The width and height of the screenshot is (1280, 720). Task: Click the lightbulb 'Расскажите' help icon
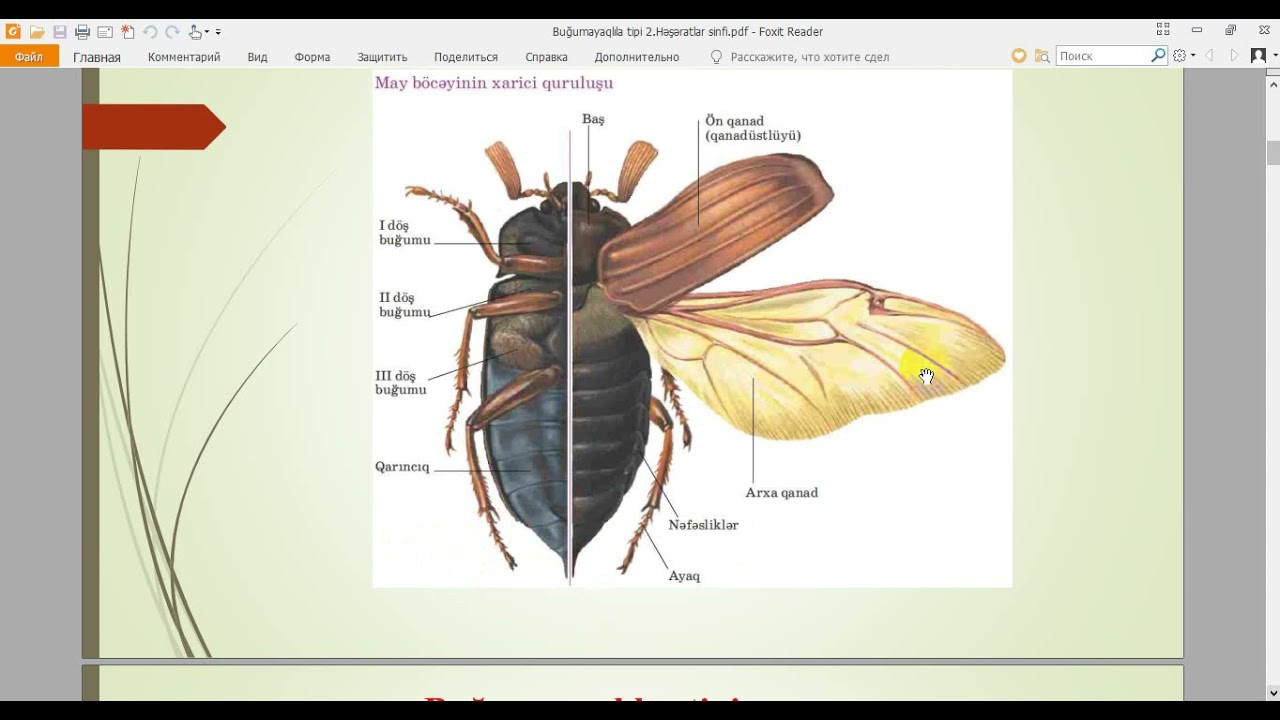pyautogui.click(x=716, y=57)
